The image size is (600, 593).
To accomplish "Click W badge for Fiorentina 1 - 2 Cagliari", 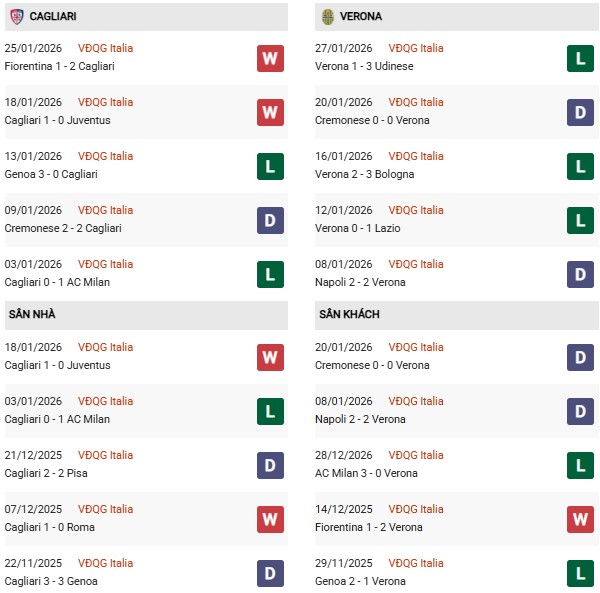I will 270,58.
